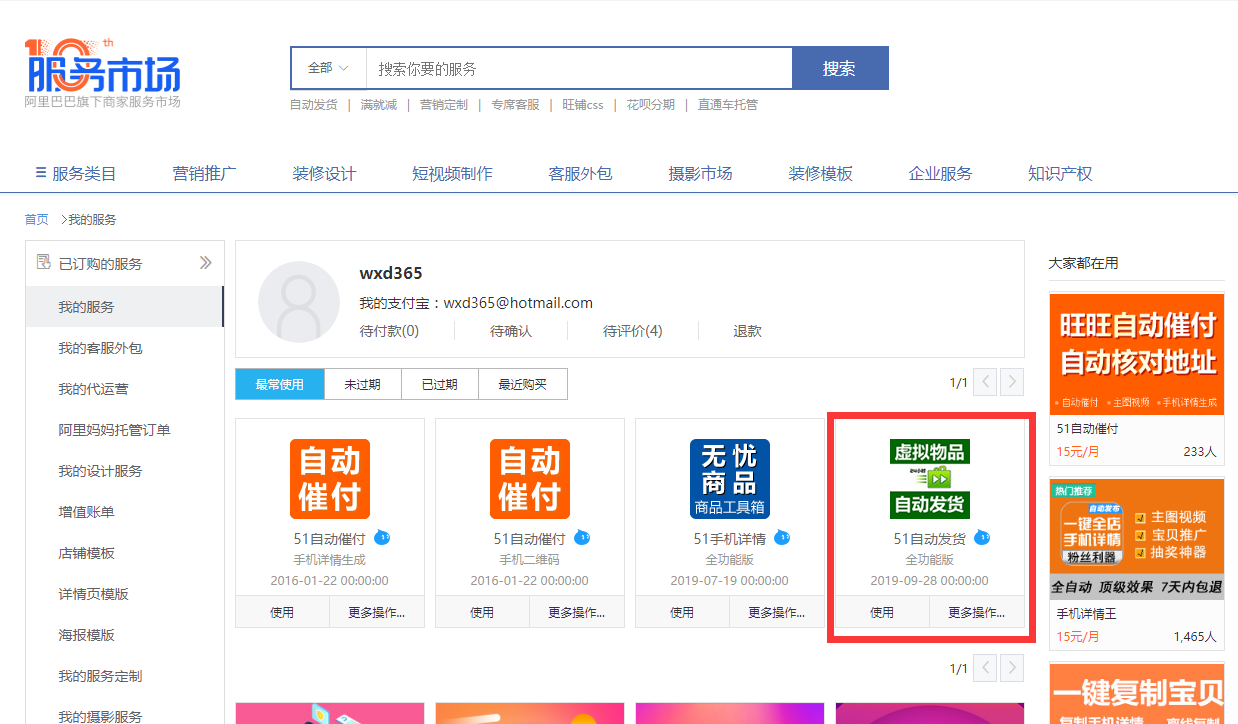The width and height of the screenshot is (1238, 724).
Task: Open 待评价(4) orders
Action: (x=633, y=331)
